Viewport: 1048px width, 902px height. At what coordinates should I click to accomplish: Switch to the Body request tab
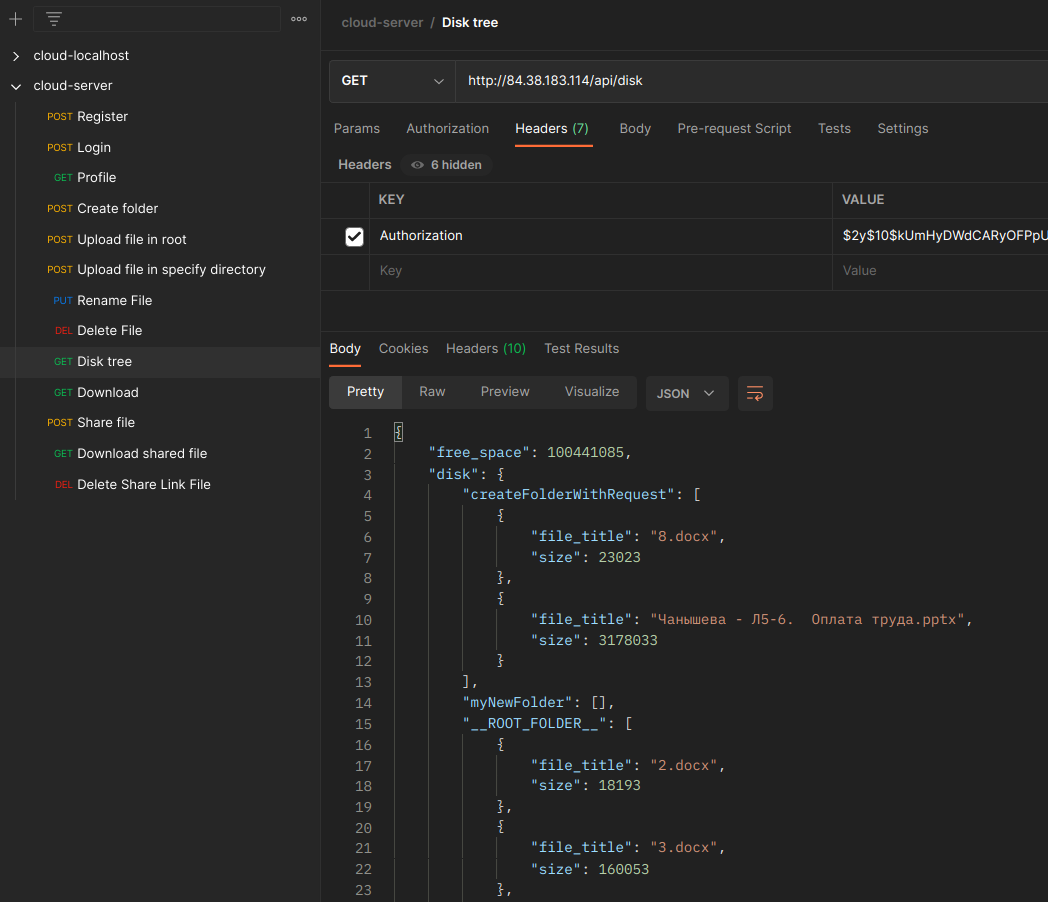[635, 128]
